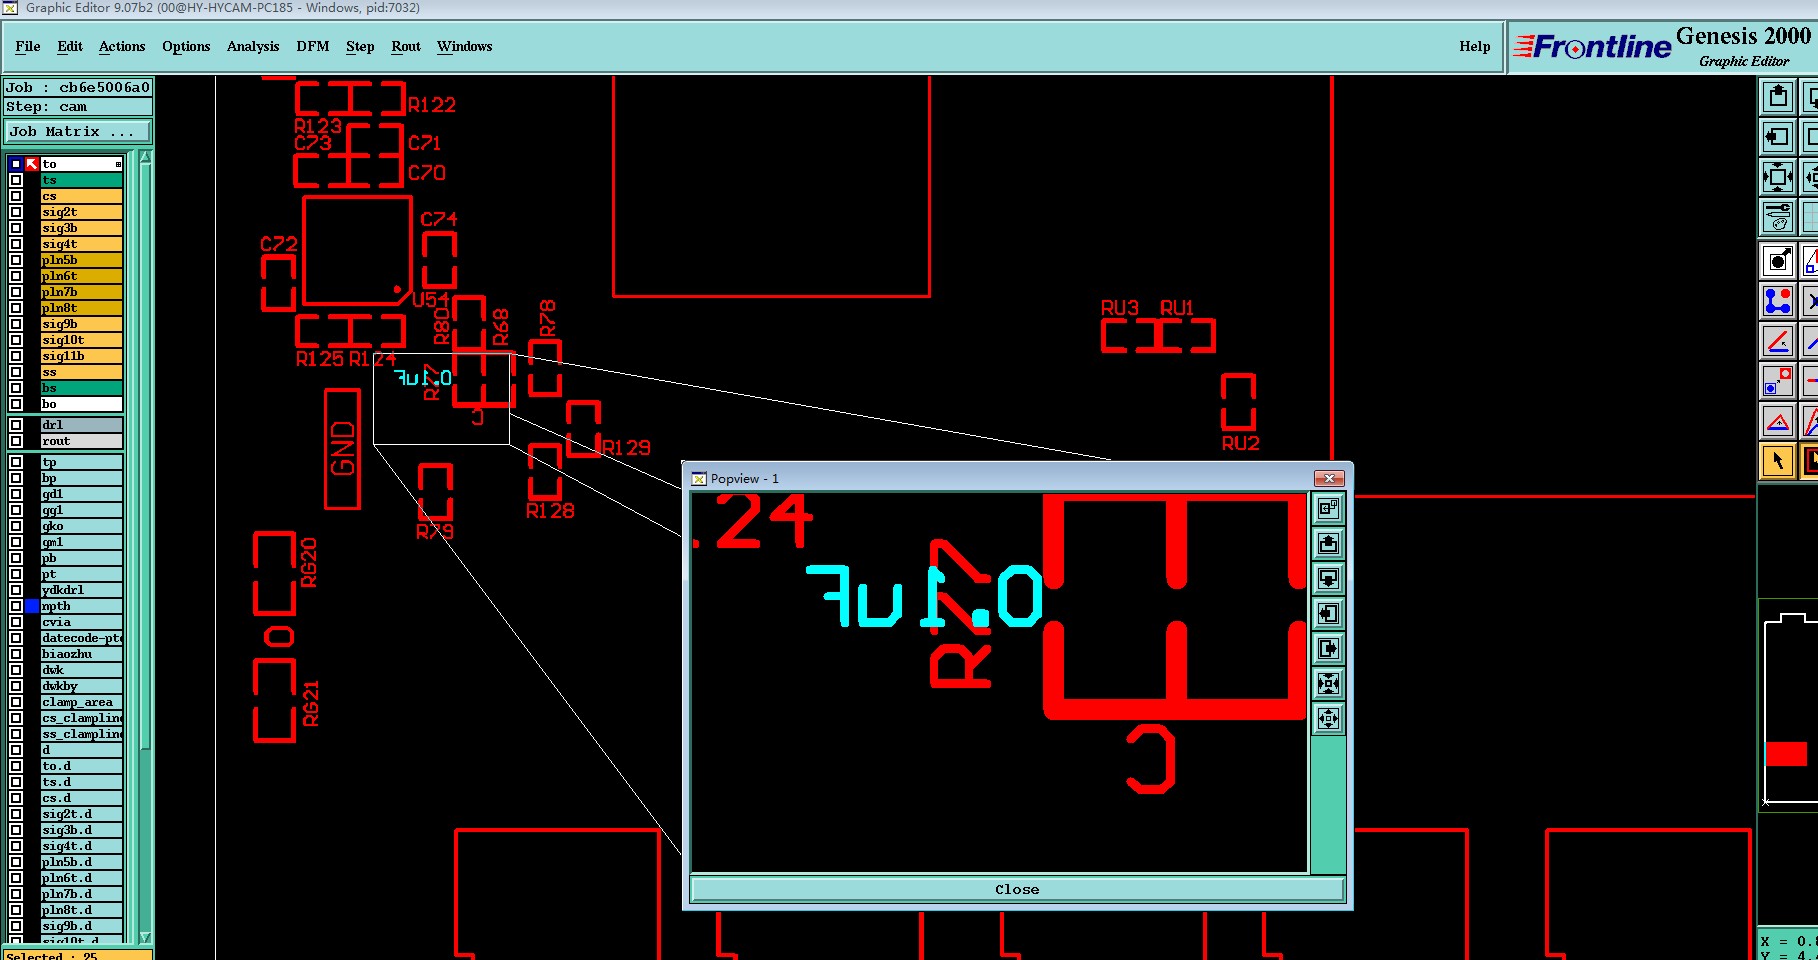Open the DFM menu
The height and width of the screenshot is (960, 1818).
(x=313, y=46)
